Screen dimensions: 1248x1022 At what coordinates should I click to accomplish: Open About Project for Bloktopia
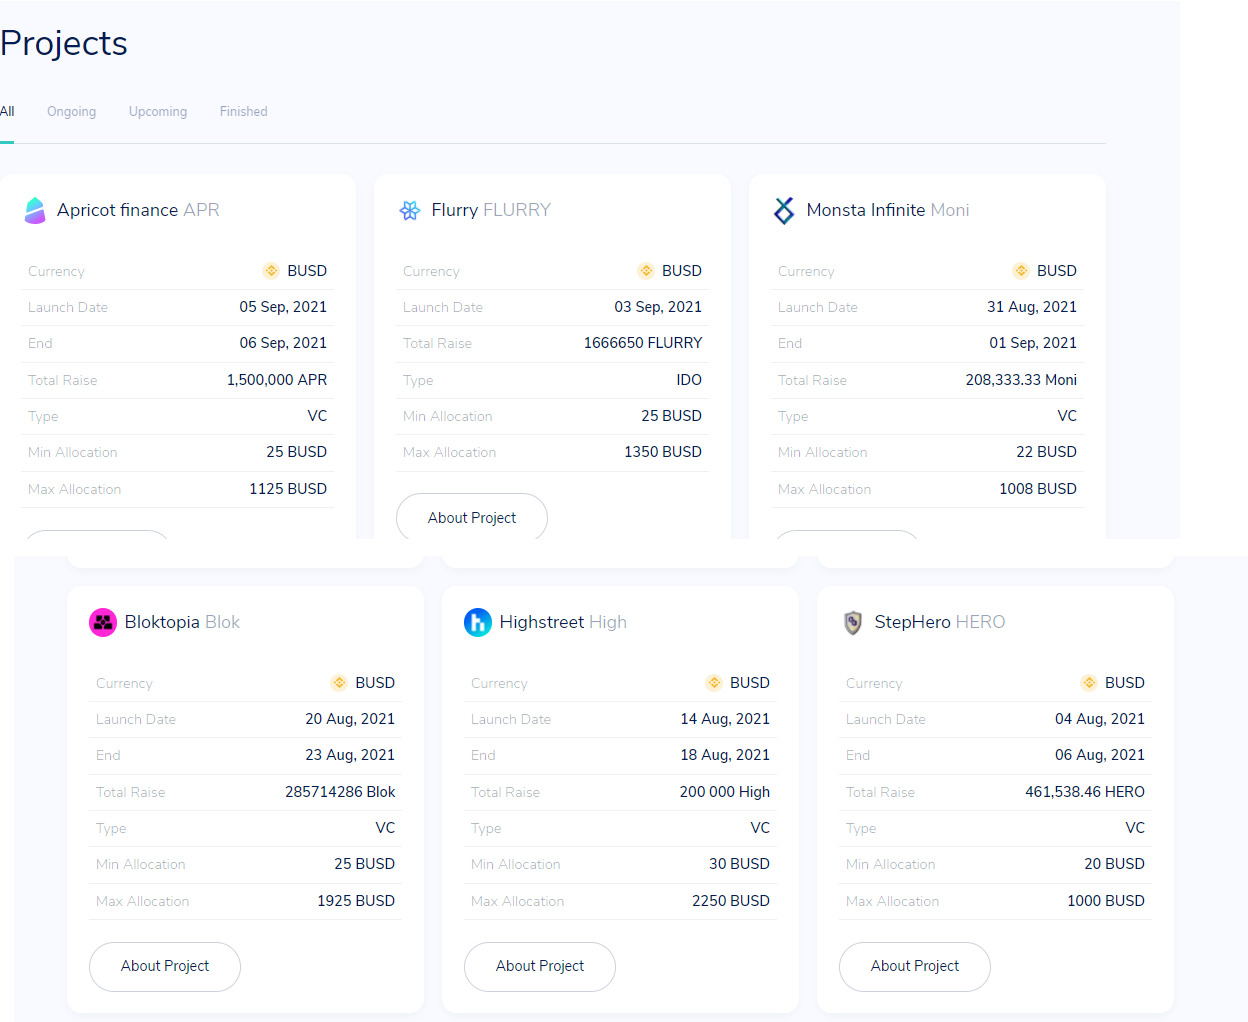coord(165,966)
